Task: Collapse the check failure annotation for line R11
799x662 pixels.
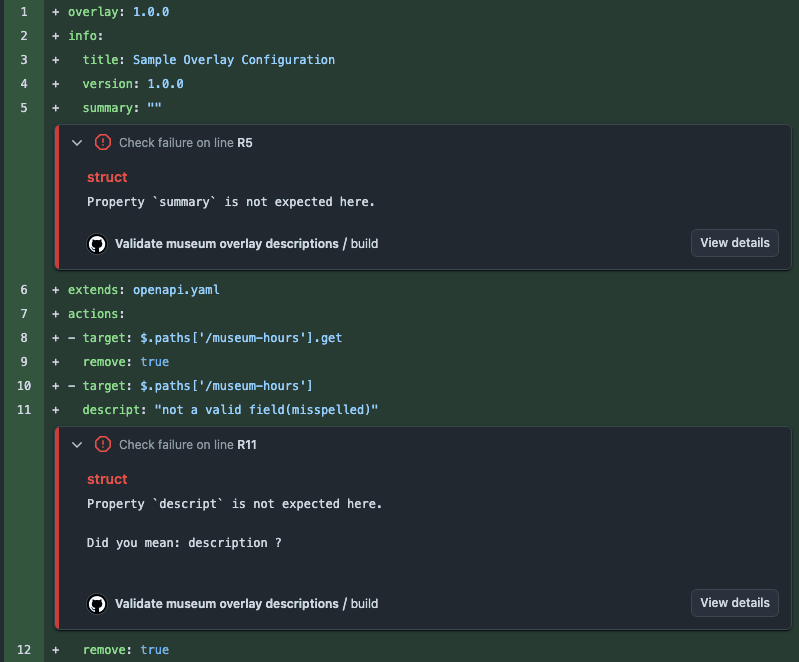Action: pyautogui.click(x=77, y=445)
